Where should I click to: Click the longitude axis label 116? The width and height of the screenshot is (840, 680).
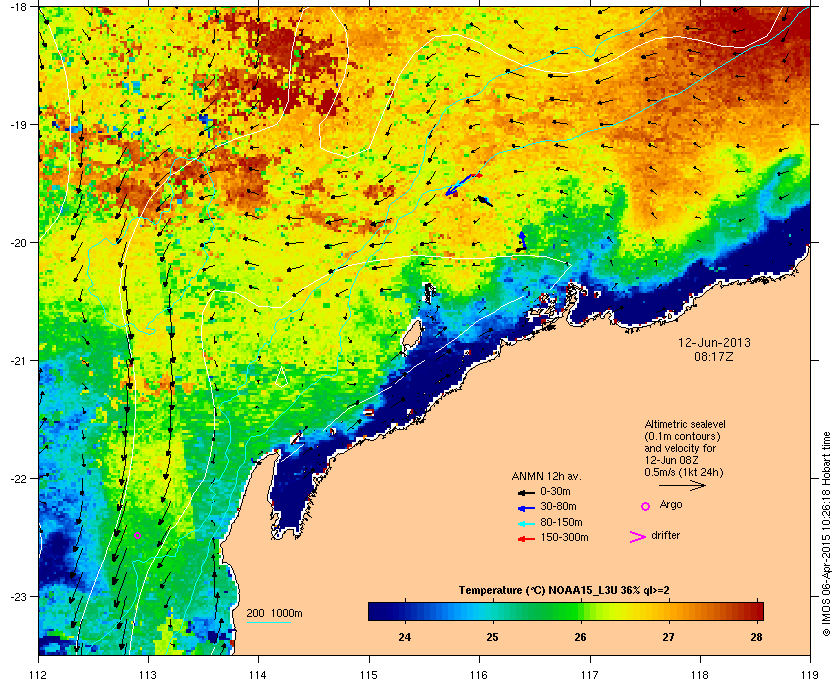click(479, 674)
